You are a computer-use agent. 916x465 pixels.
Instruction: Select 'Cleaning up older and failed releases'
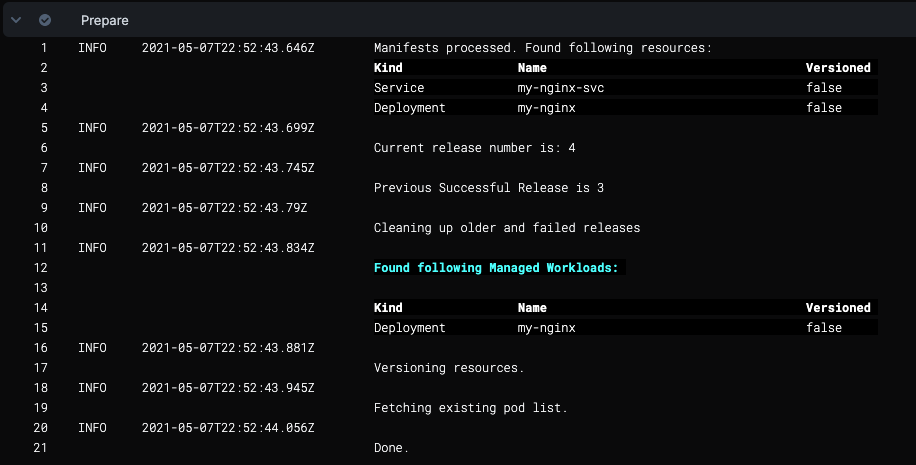506,228
